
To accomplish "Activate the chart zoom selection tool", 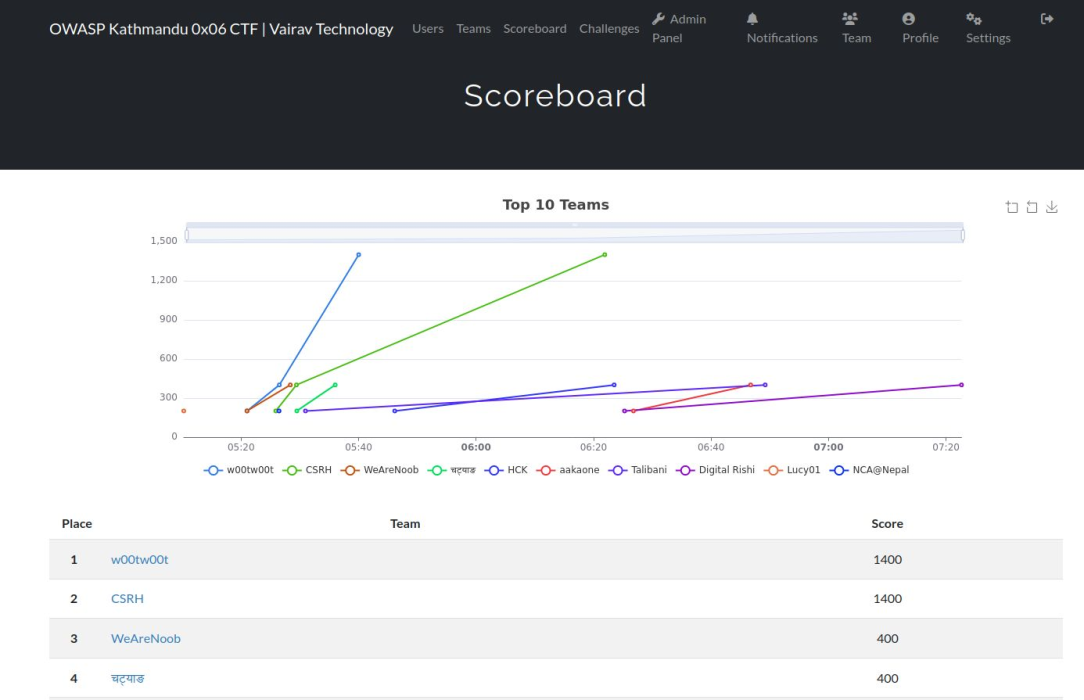I will coord(1011,207).
